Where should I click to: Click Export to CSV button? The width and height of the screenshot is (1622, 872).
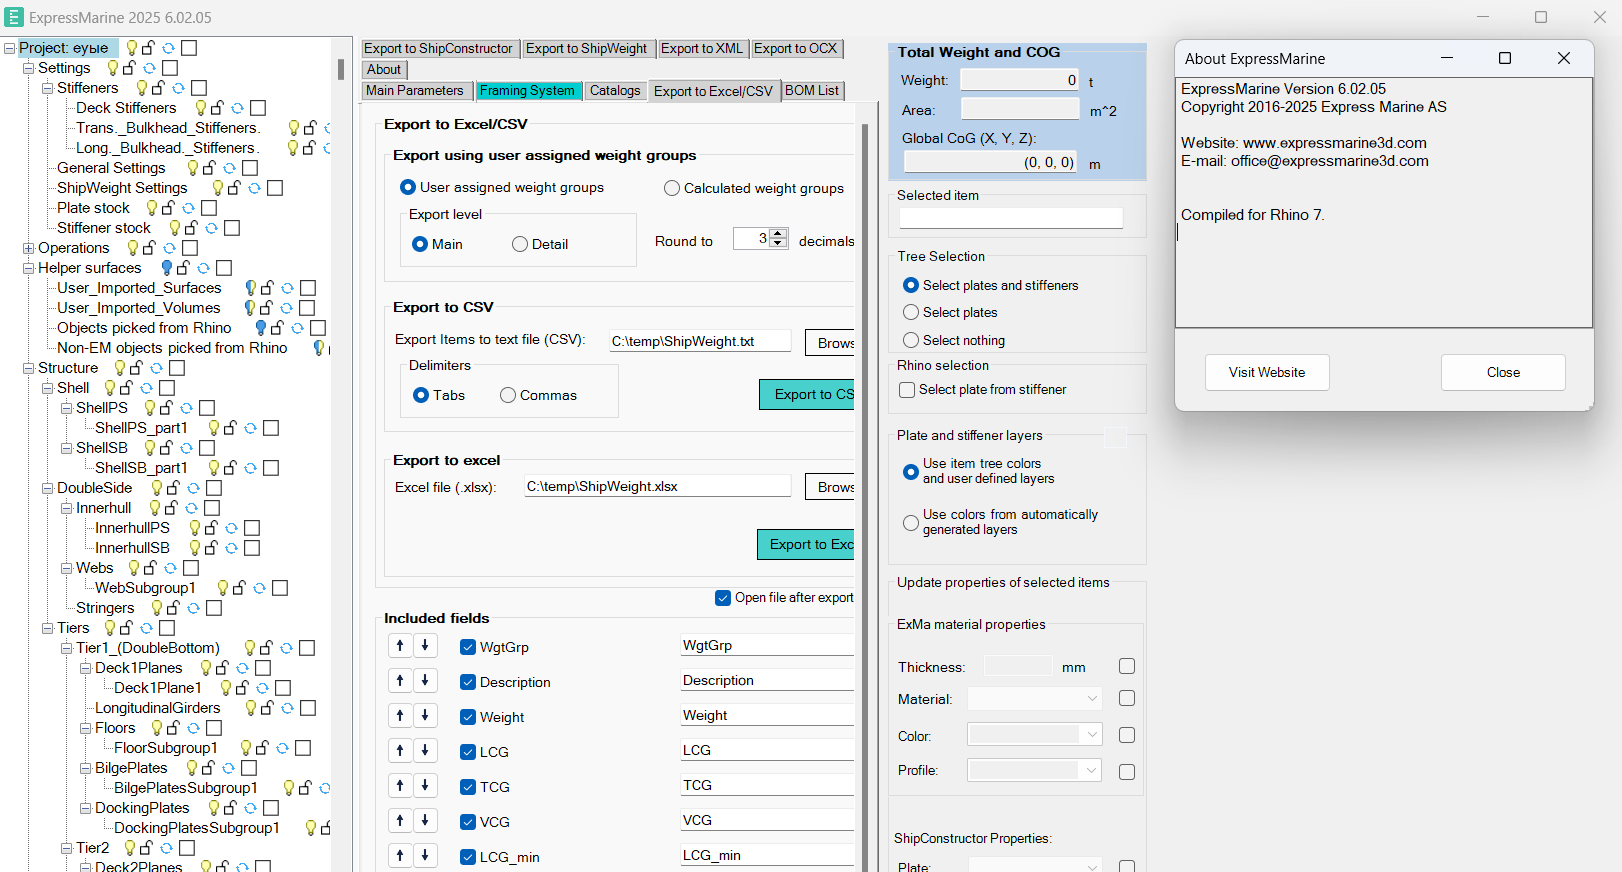808,395
